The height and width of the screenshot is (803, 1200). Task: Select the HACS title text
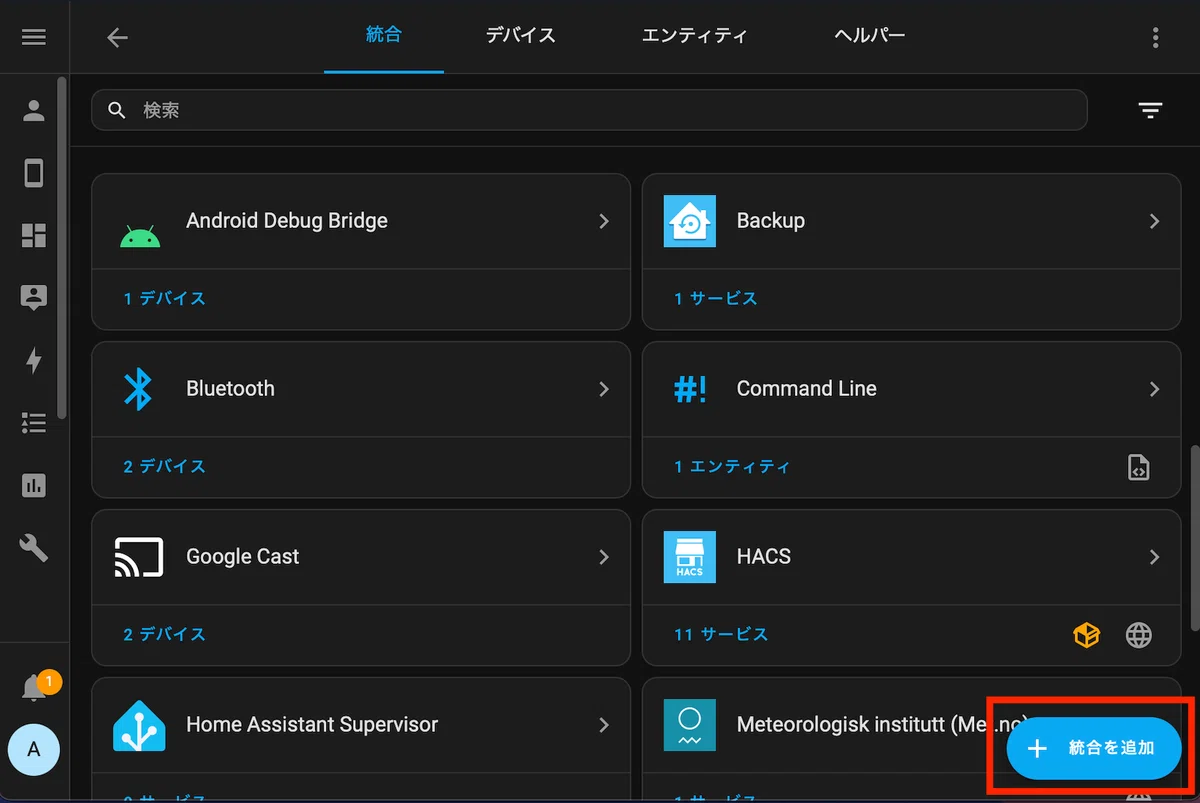coord(764,557)
